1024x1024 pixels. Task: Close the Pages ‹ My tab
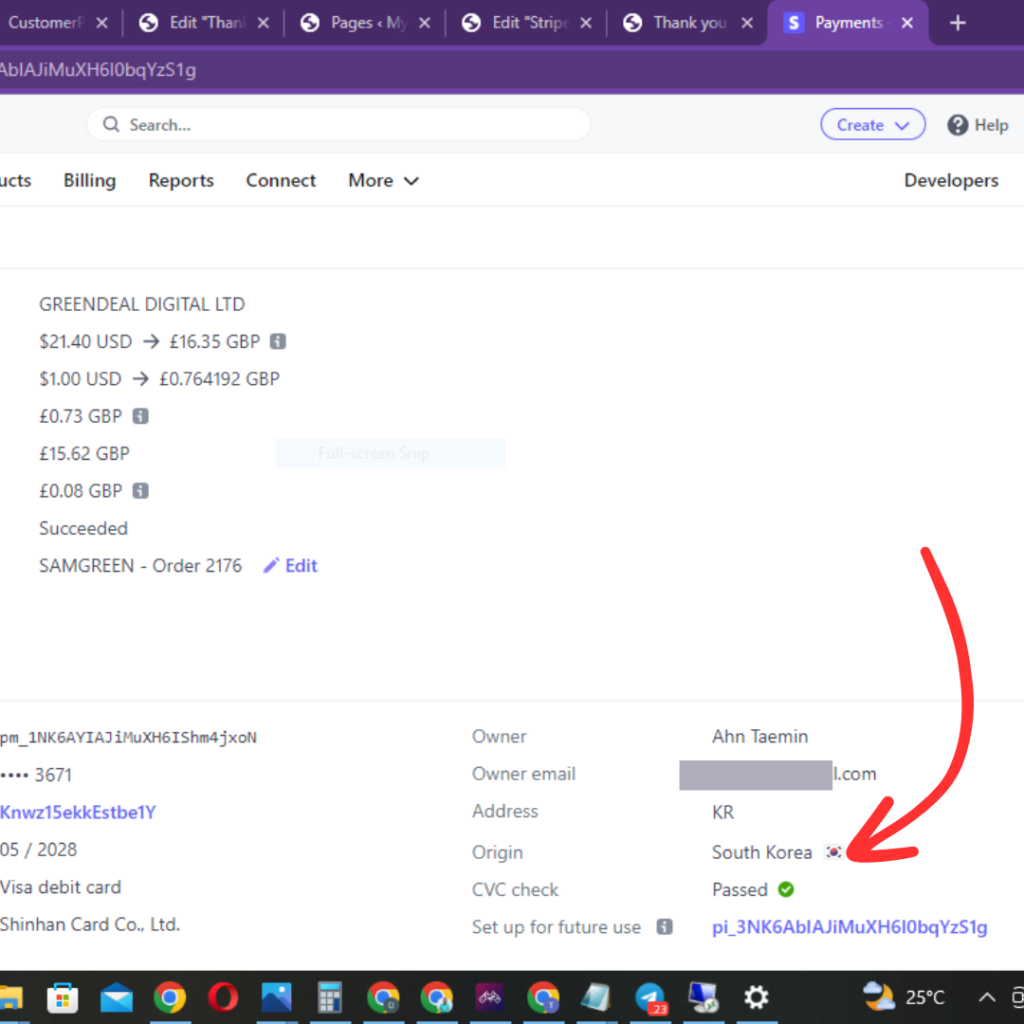[x=424, y=23]
